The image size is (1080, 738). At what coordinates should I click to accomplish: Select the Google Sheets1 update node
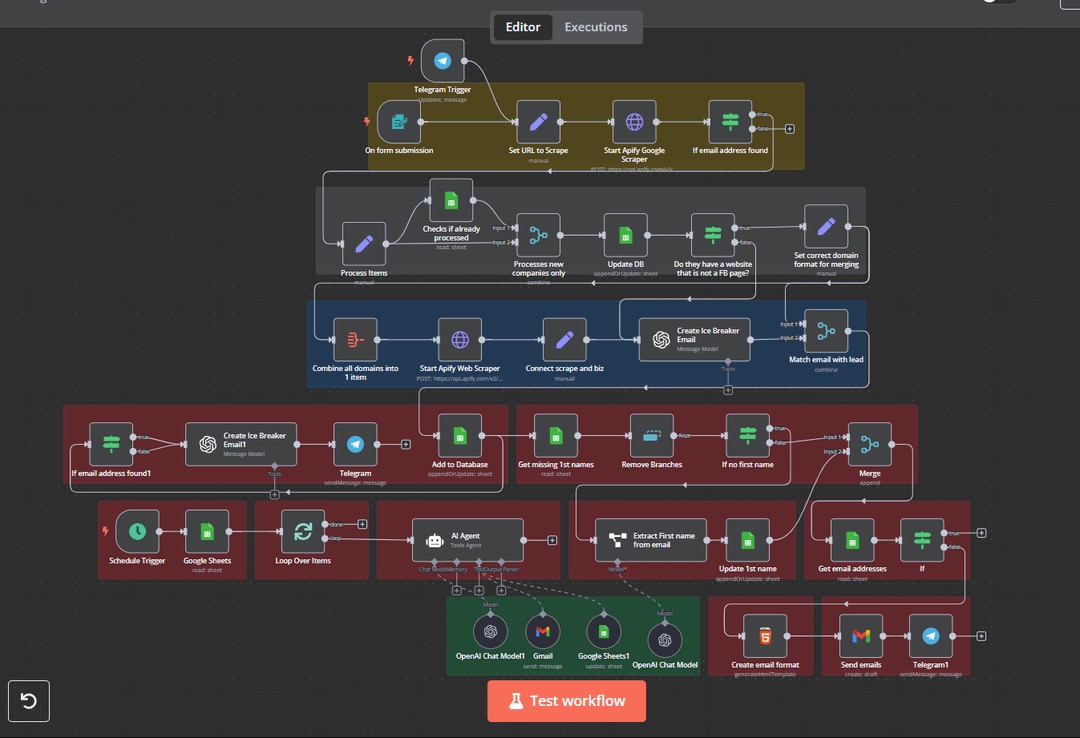click(x=603, y=631)
